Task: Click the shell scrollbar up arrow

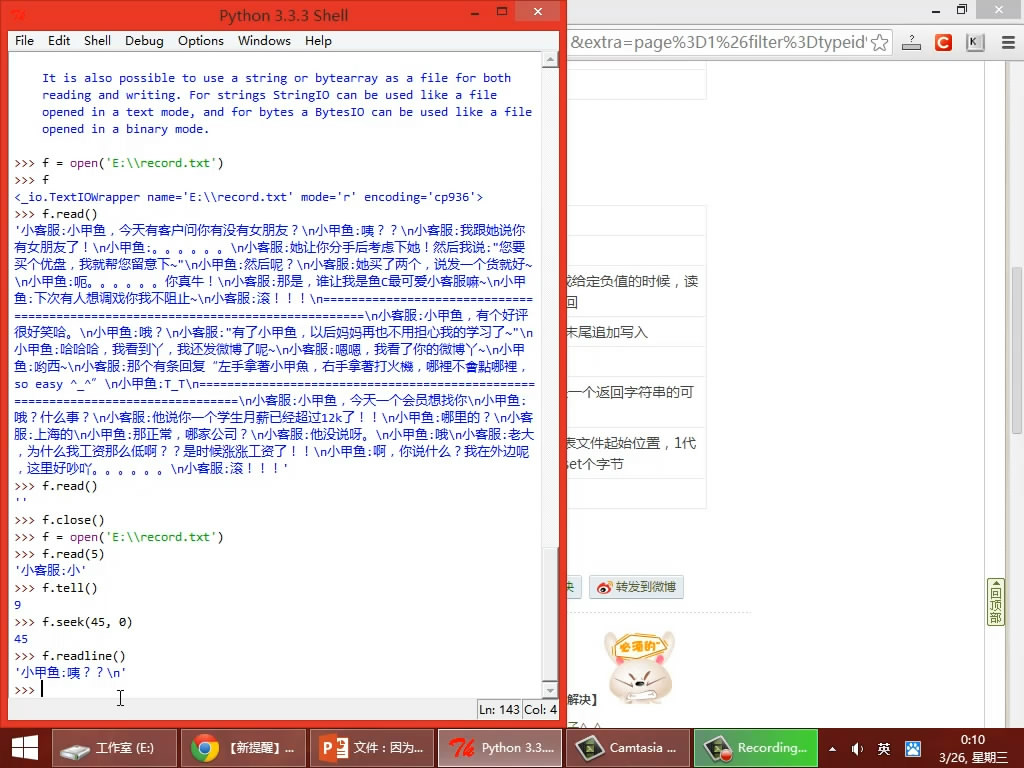Action: [x=550, y=61]
